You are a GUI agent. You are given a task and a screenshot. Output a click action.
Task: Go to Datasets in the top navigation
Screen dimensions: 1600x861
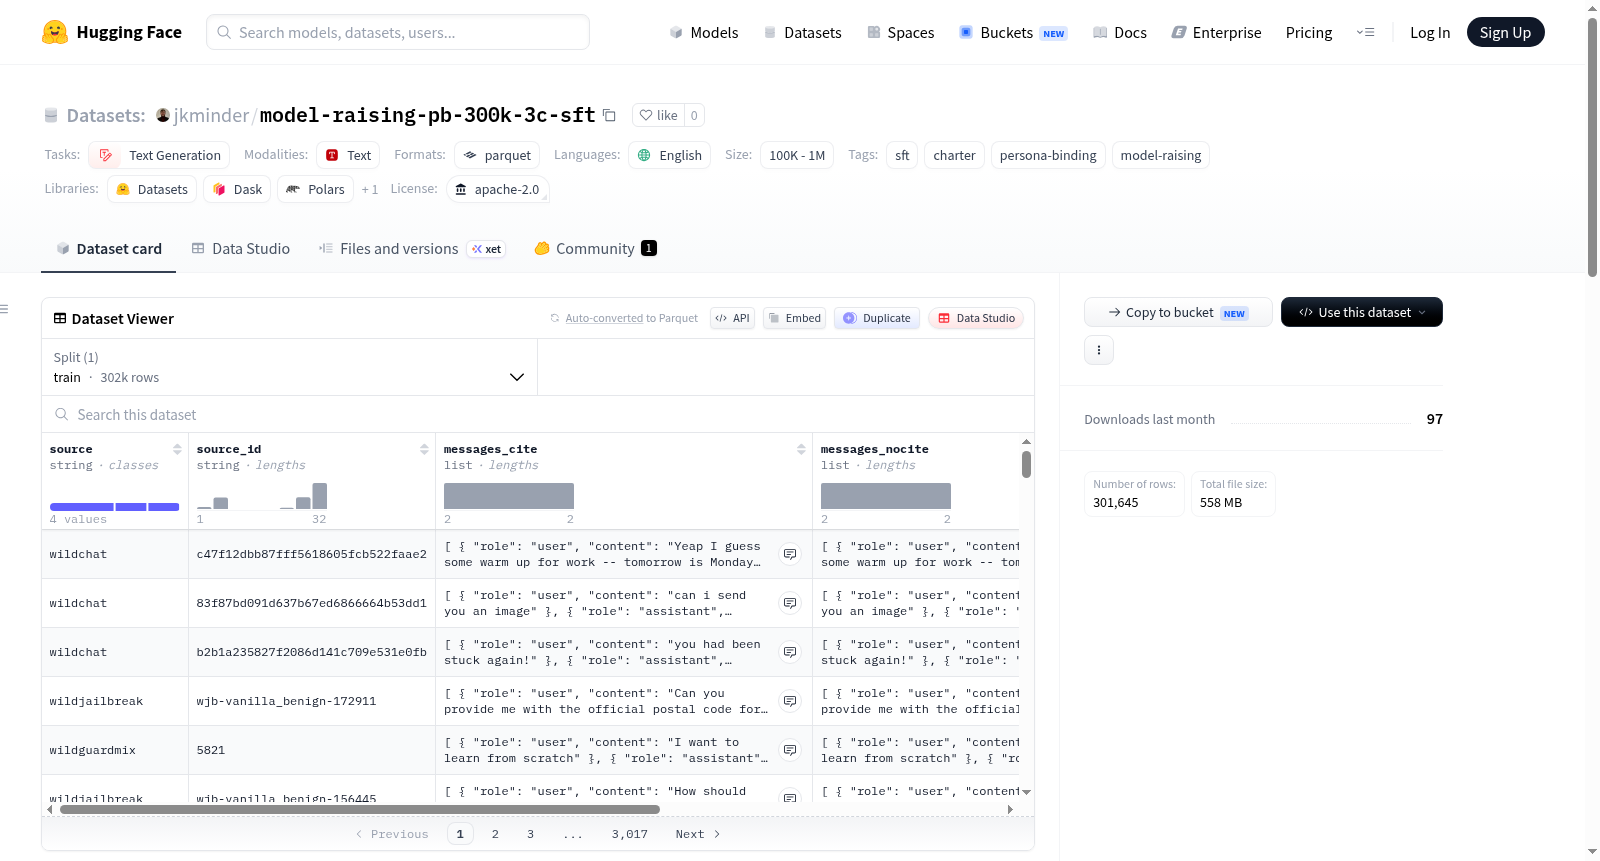(802, 32)
